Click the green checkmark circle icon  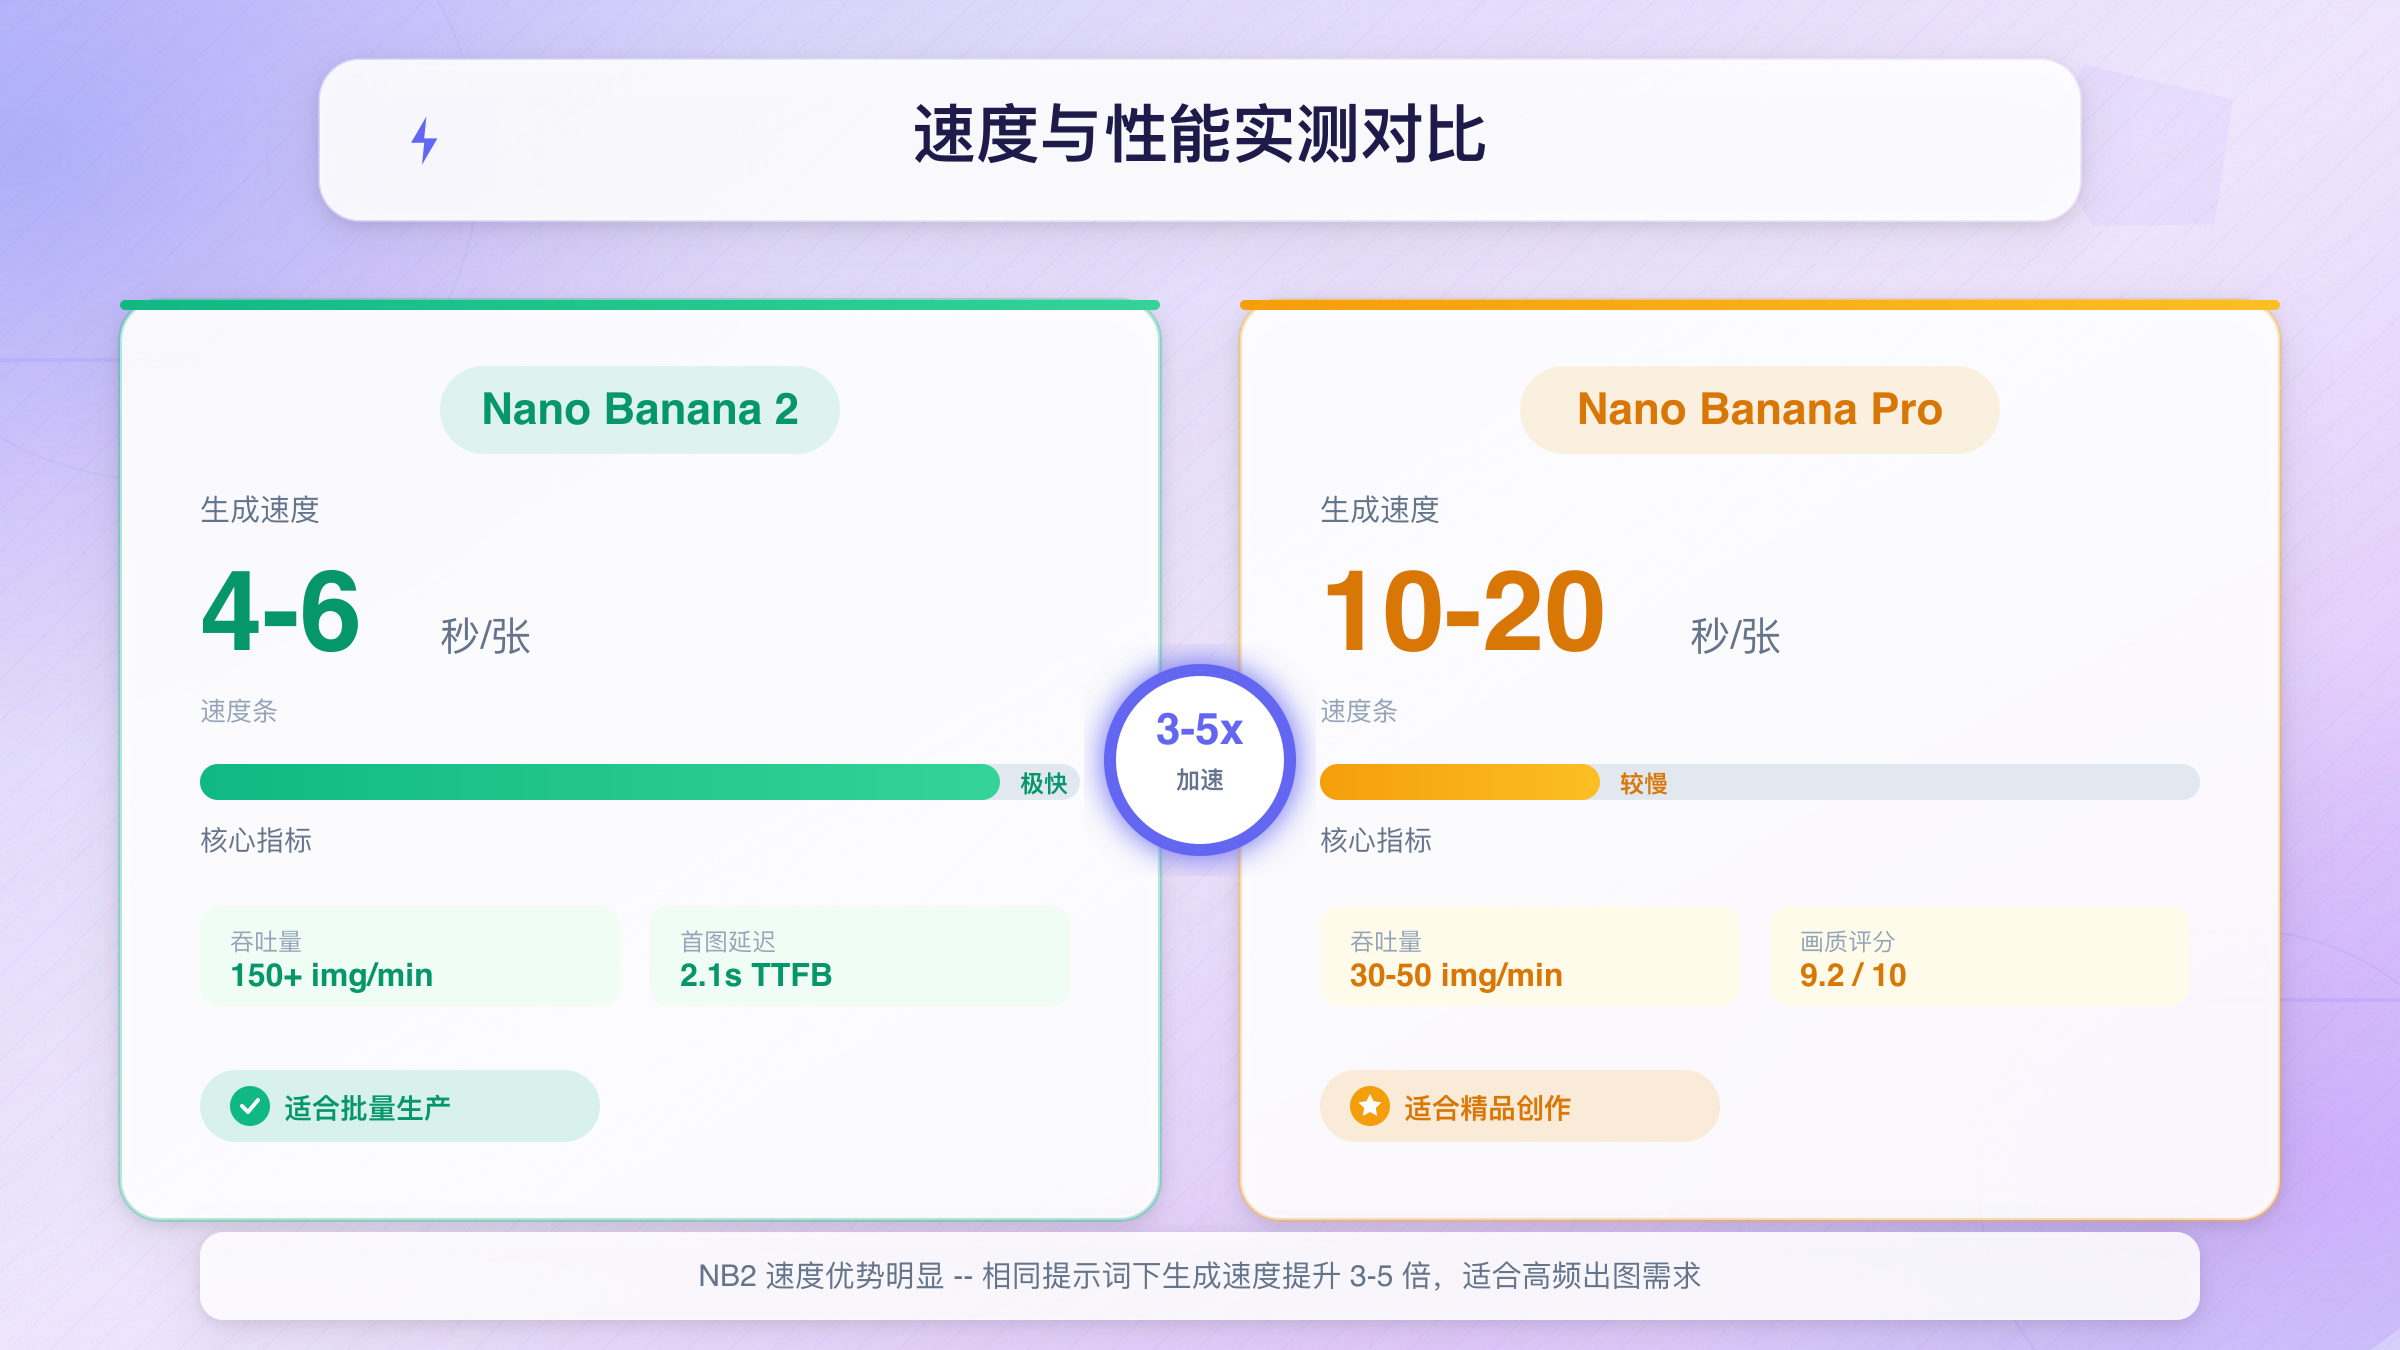pyautogui.click(x=250, y=1106)
